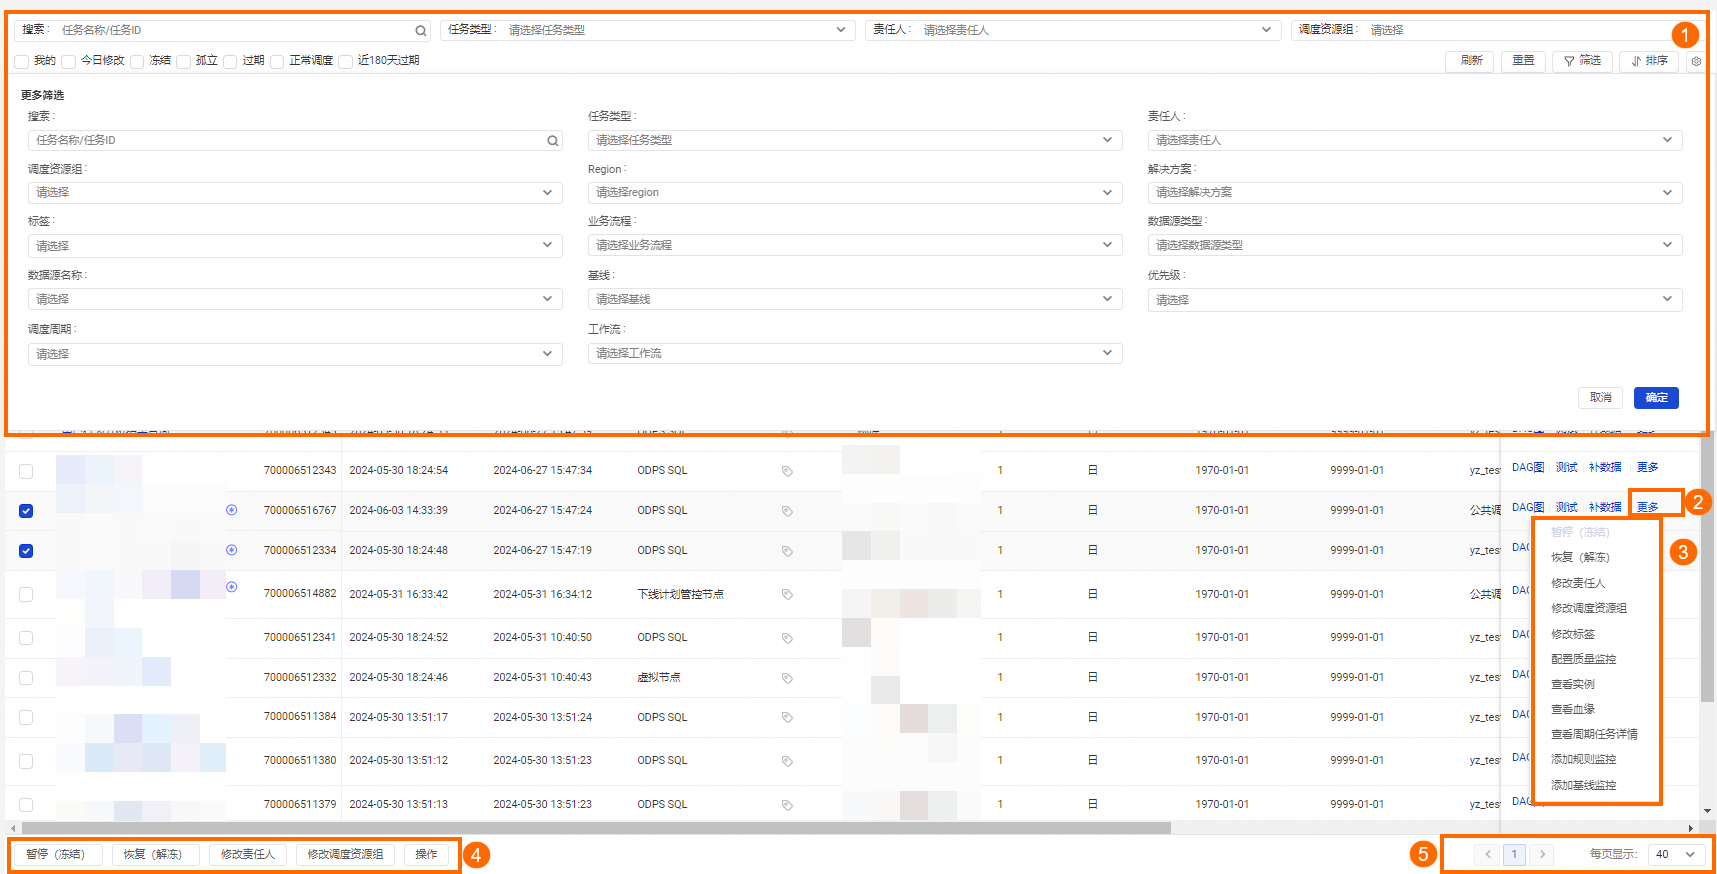The image size is (1717, 874).
Task: Click the 取消 cancel button
Action: (1601, 398)
